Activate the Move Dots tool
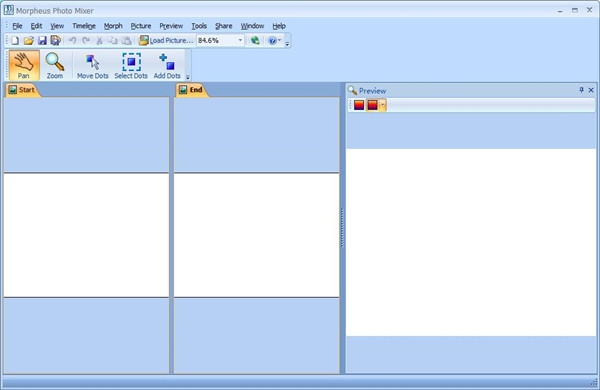 click(93, 65)
